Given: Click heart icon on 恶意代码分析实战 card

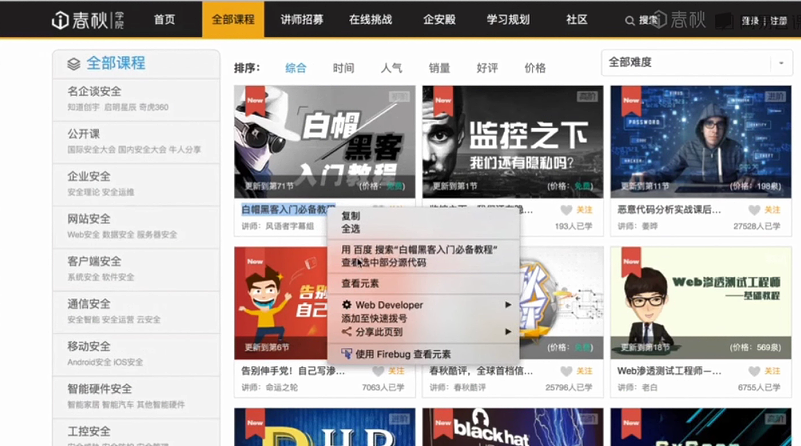Looking at the screenshot, I should (754, 210).
